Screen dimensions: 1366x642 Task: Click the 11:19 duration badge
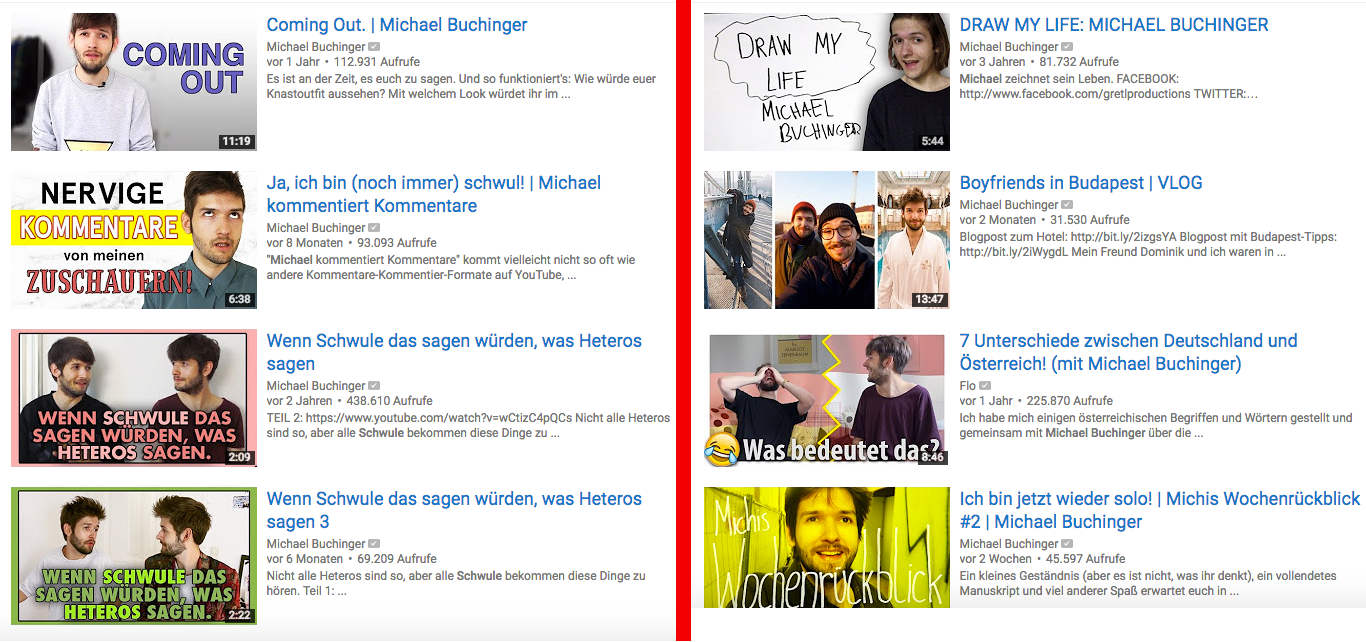click(x=237, y=142)
